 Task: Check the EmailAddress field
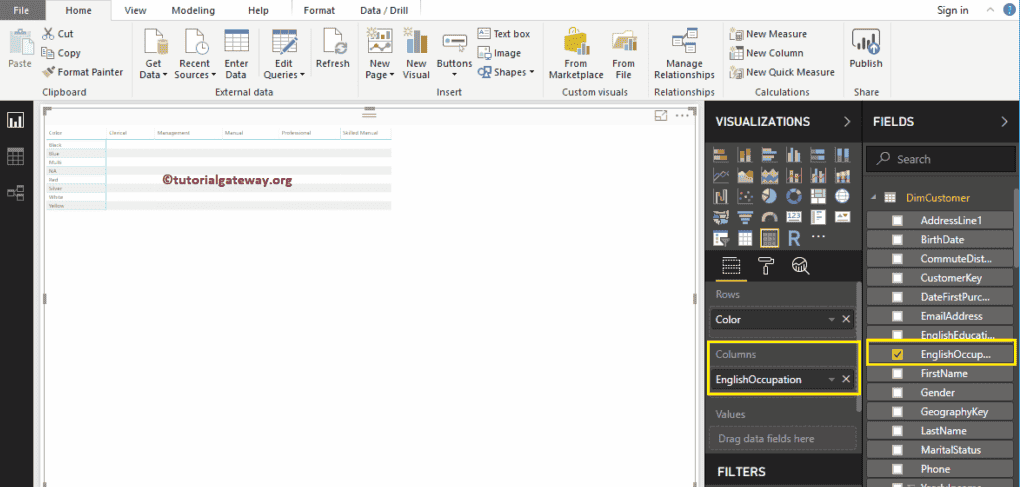(897, 316)
